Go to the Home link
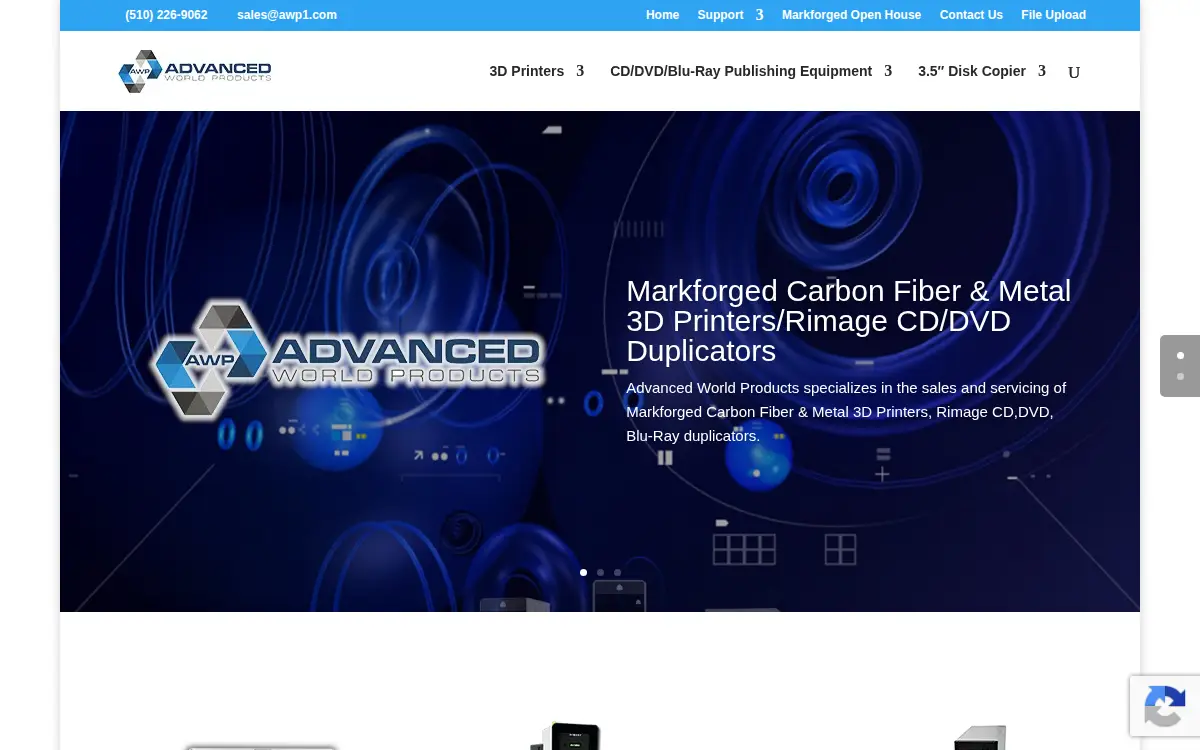This screenshot has width=1200, height=750. point(662,15)
